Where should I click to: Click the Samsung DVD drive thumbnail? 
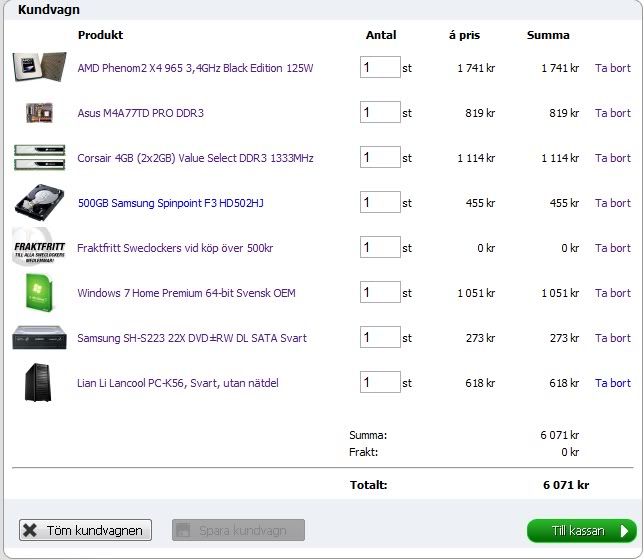tap(39, 338)
